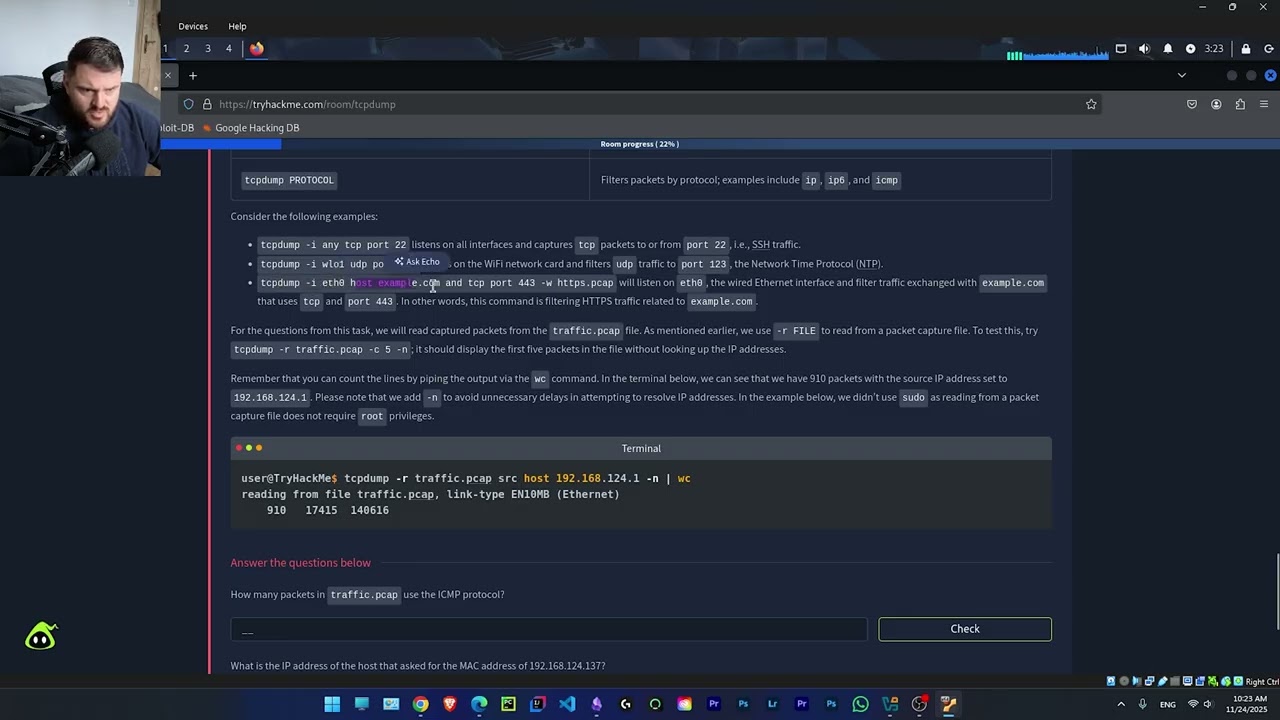This screenshot has height=720, width=1280.
Task: Open the Google Hacking DB bookmark
Action: coord(250,128)
